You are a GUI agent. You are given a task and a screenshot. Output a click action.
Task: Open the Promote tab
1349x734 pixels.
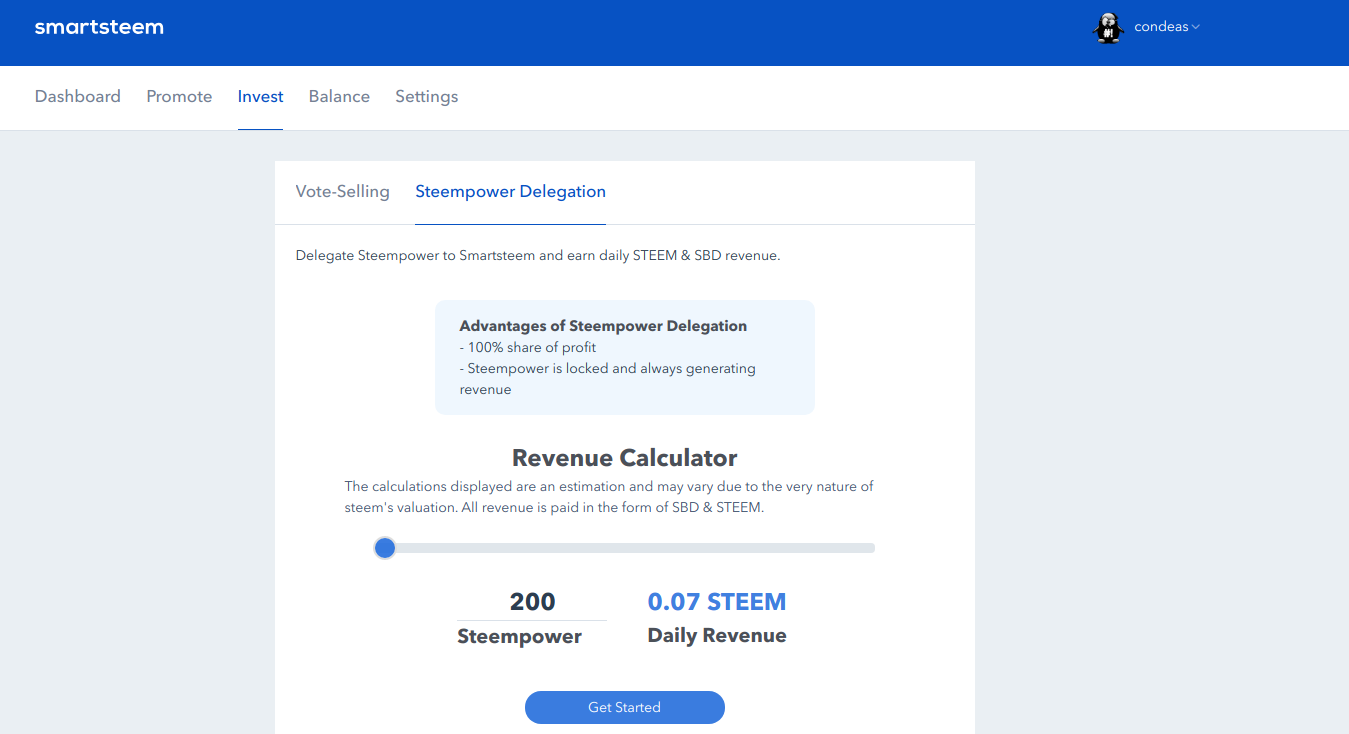point(179,97)
